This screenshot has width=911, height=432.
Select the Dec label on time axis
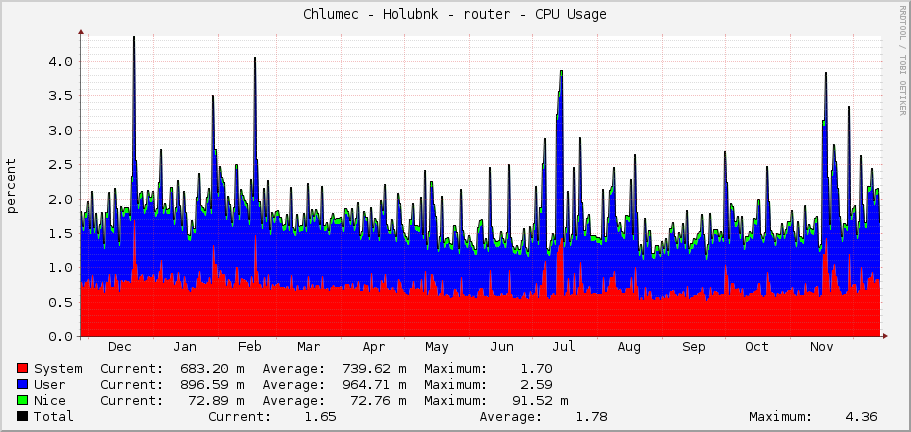(x=120, y=347)
